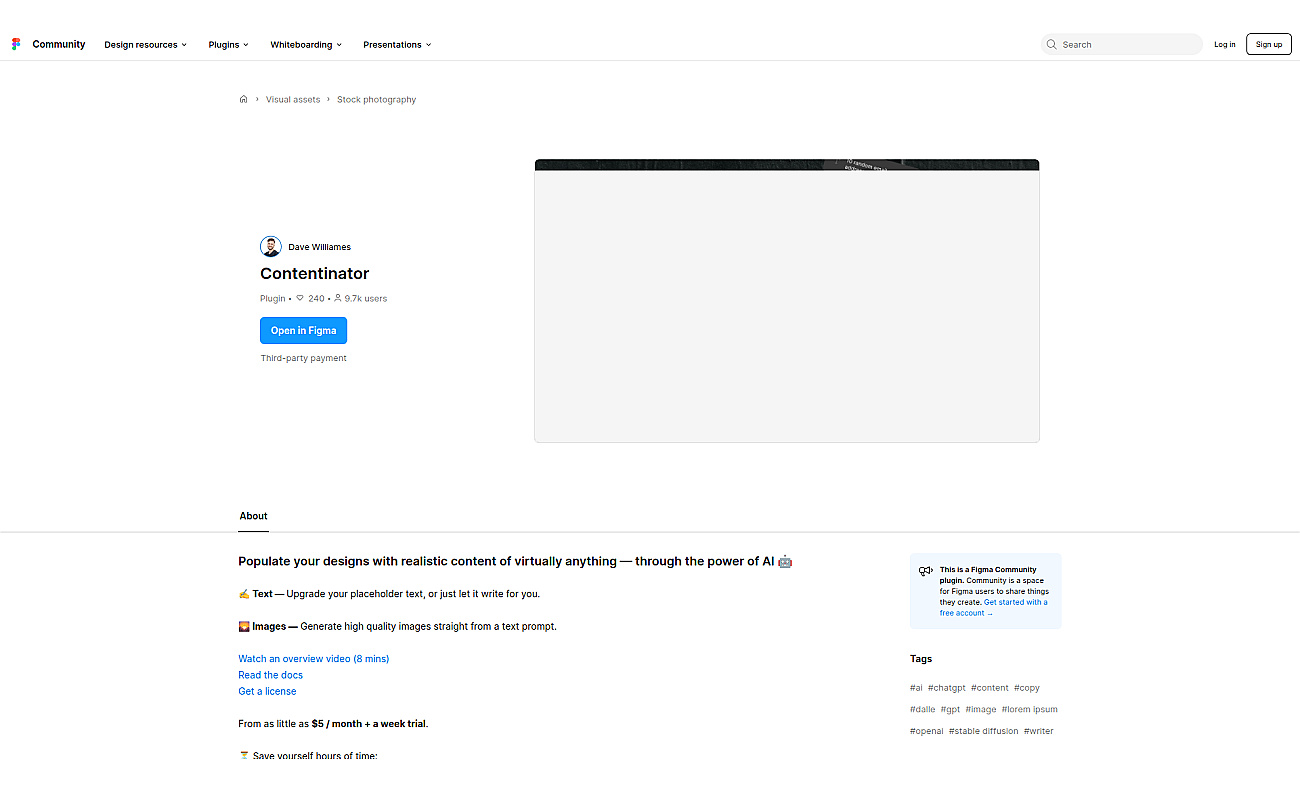The image size is (1300, 788).
Task: Select the #dalle tag
Action: [x=923, y=709]
